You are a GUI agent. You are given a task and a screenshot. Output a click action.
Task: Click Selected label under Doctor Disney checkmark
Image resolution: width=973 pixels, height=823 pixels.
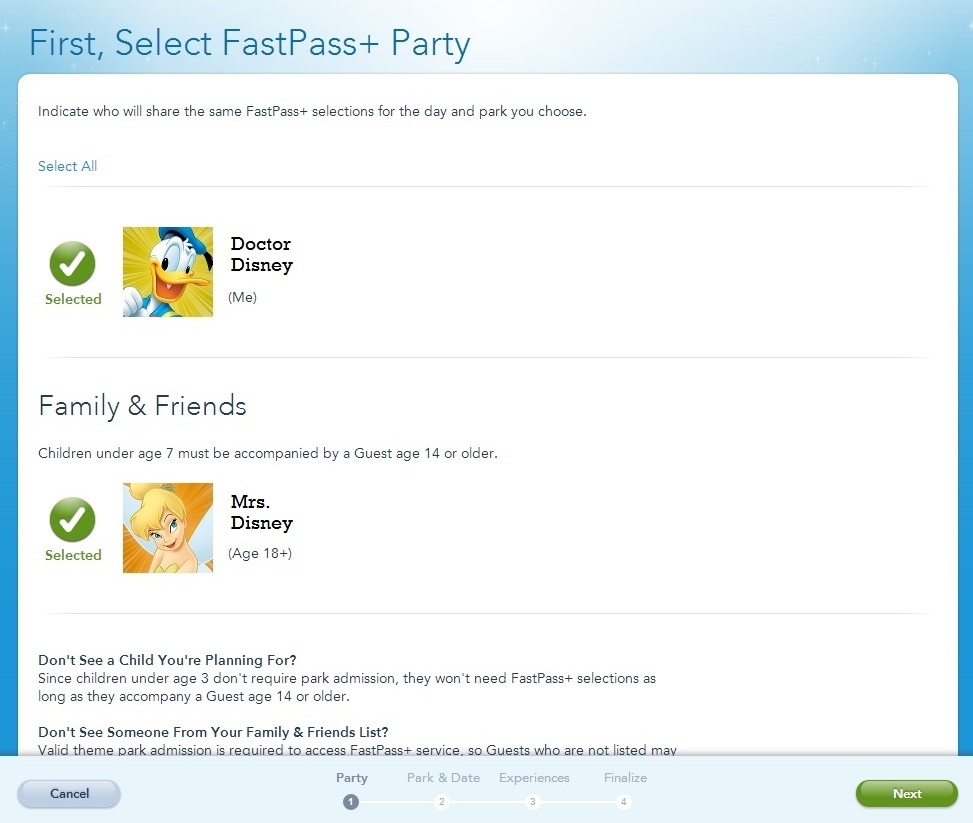(x=73, y=299)
